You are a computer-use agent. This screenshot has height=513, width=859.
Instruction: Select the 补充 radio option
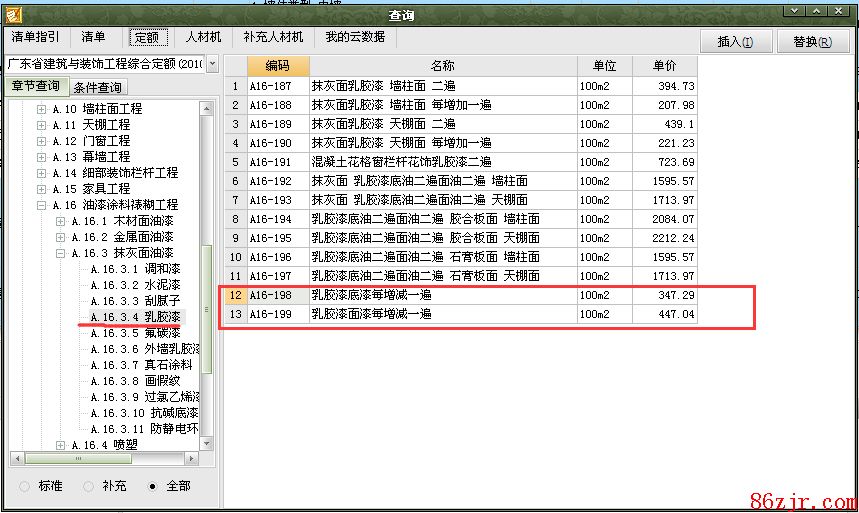(x=88, y=486)
